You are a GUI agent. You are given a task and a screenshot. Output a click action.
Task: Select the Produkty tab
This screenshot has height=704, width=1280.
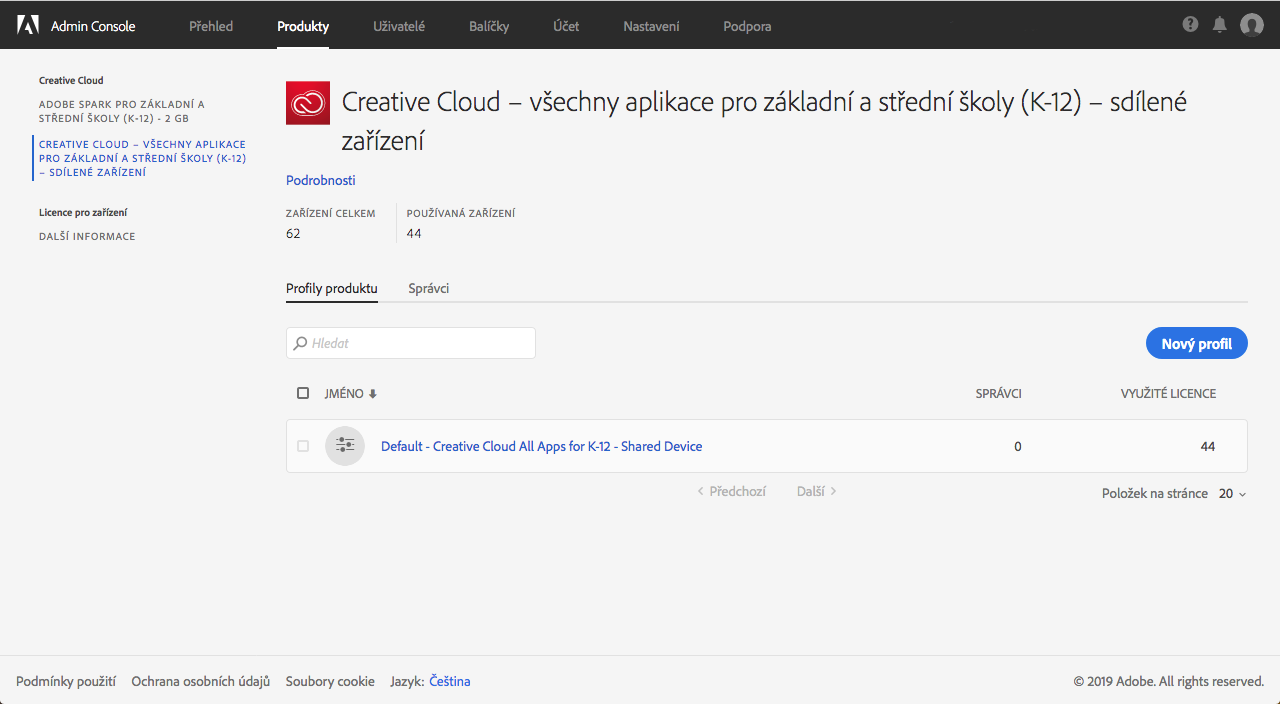click(x=303, y=26)
